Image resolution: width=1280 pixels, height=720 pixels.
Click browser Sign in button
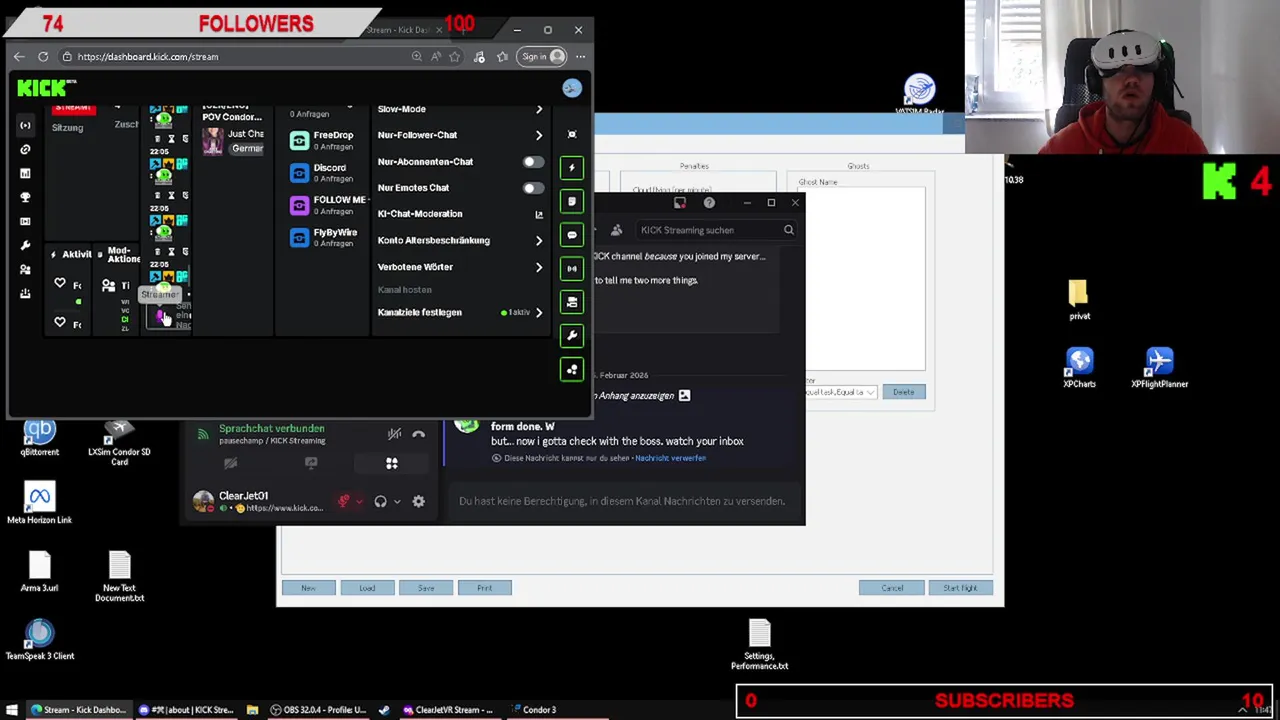tap(544, 57)
